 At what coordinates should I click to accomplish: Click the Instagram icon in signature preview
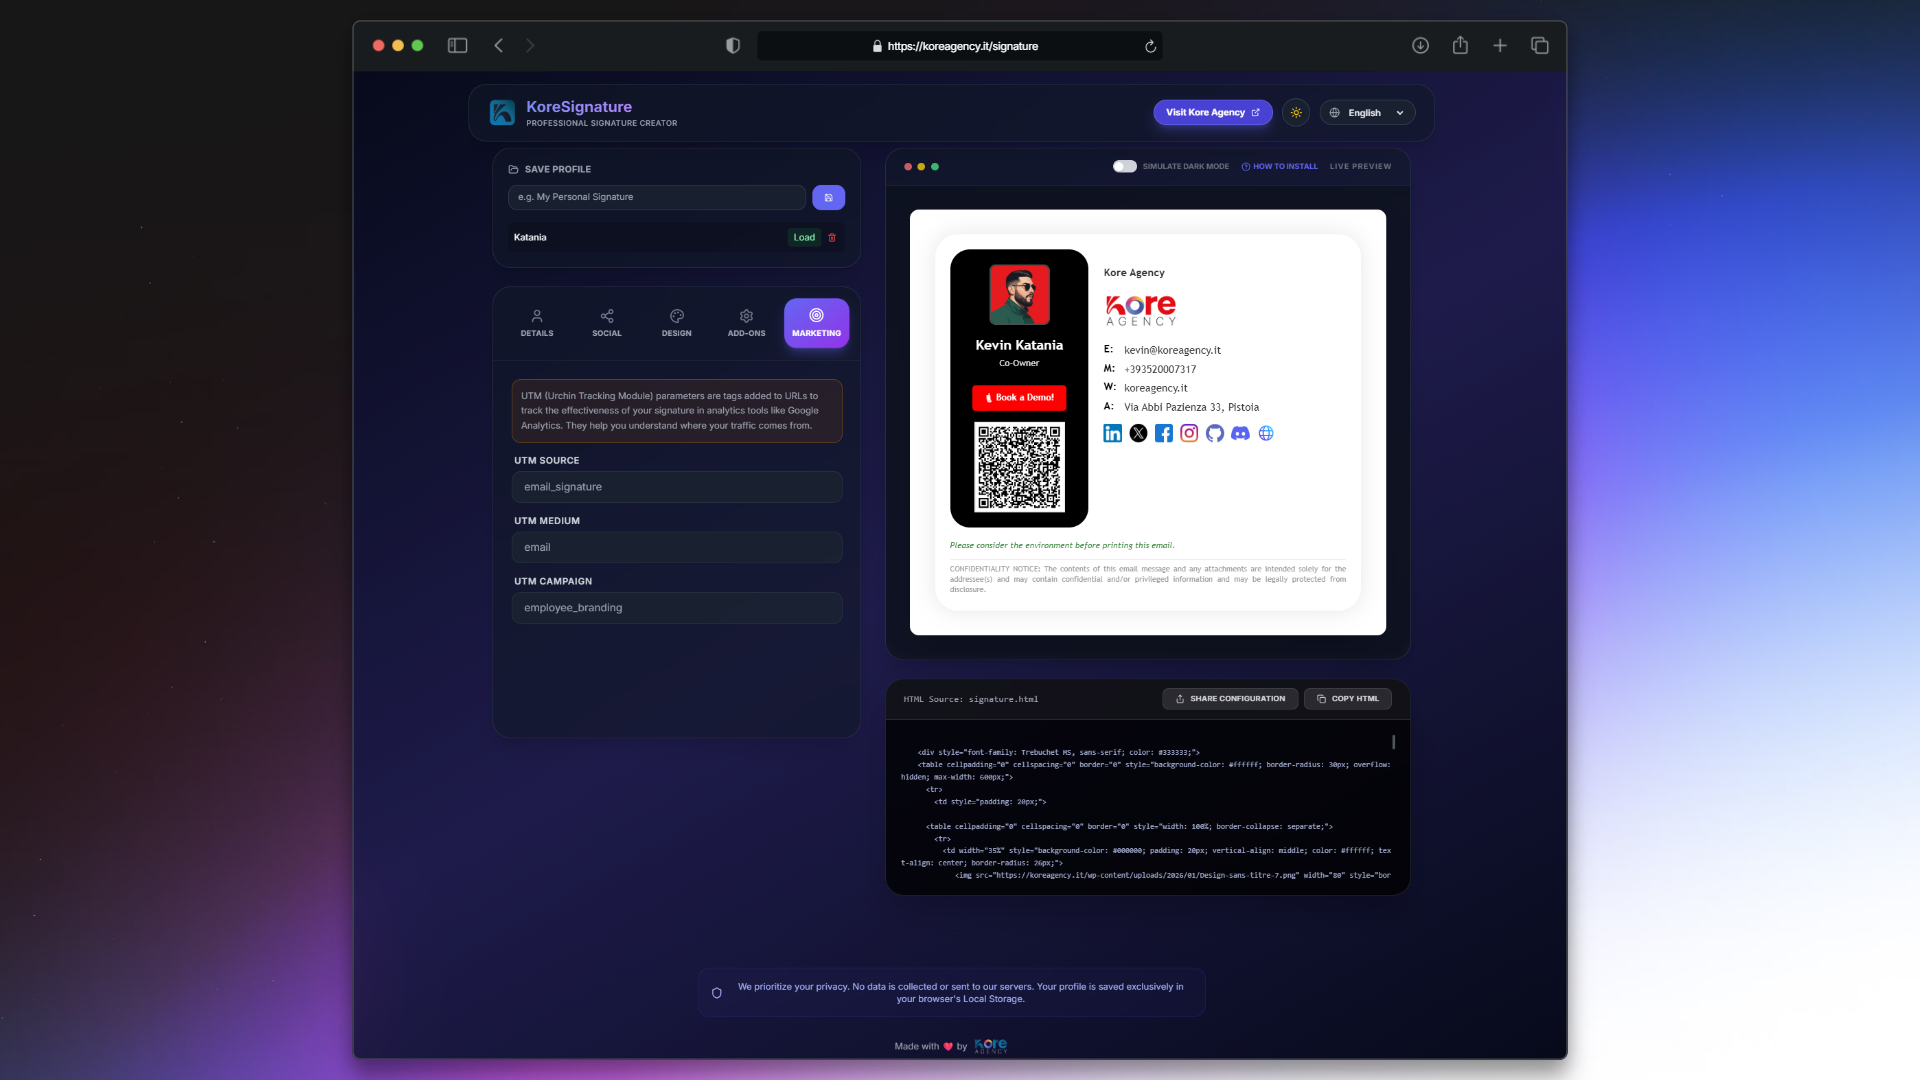click(1189, 433)
